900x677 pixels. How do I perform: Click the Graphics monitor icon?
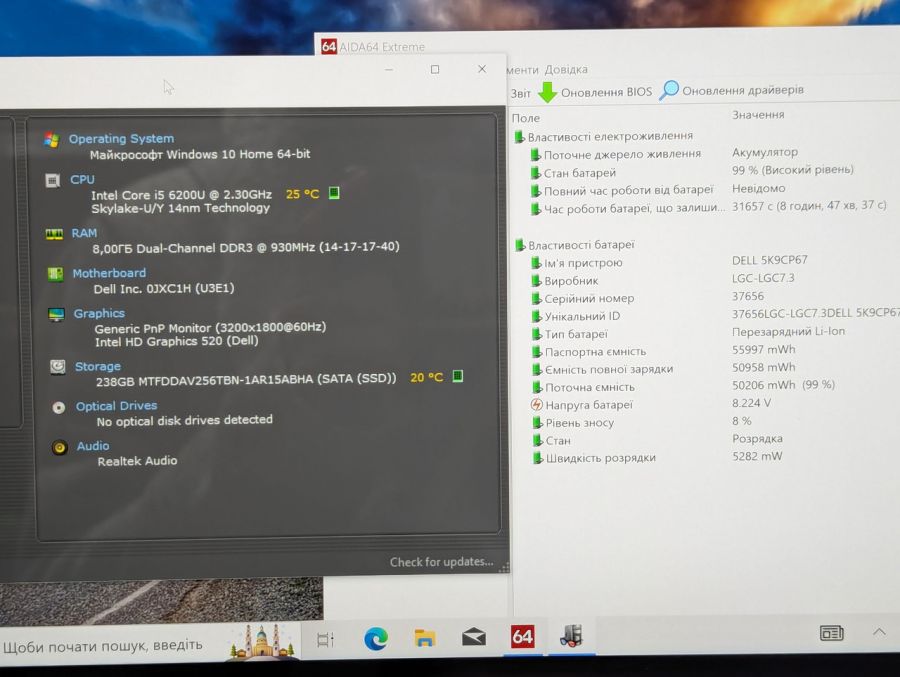(x=56, y=315)
